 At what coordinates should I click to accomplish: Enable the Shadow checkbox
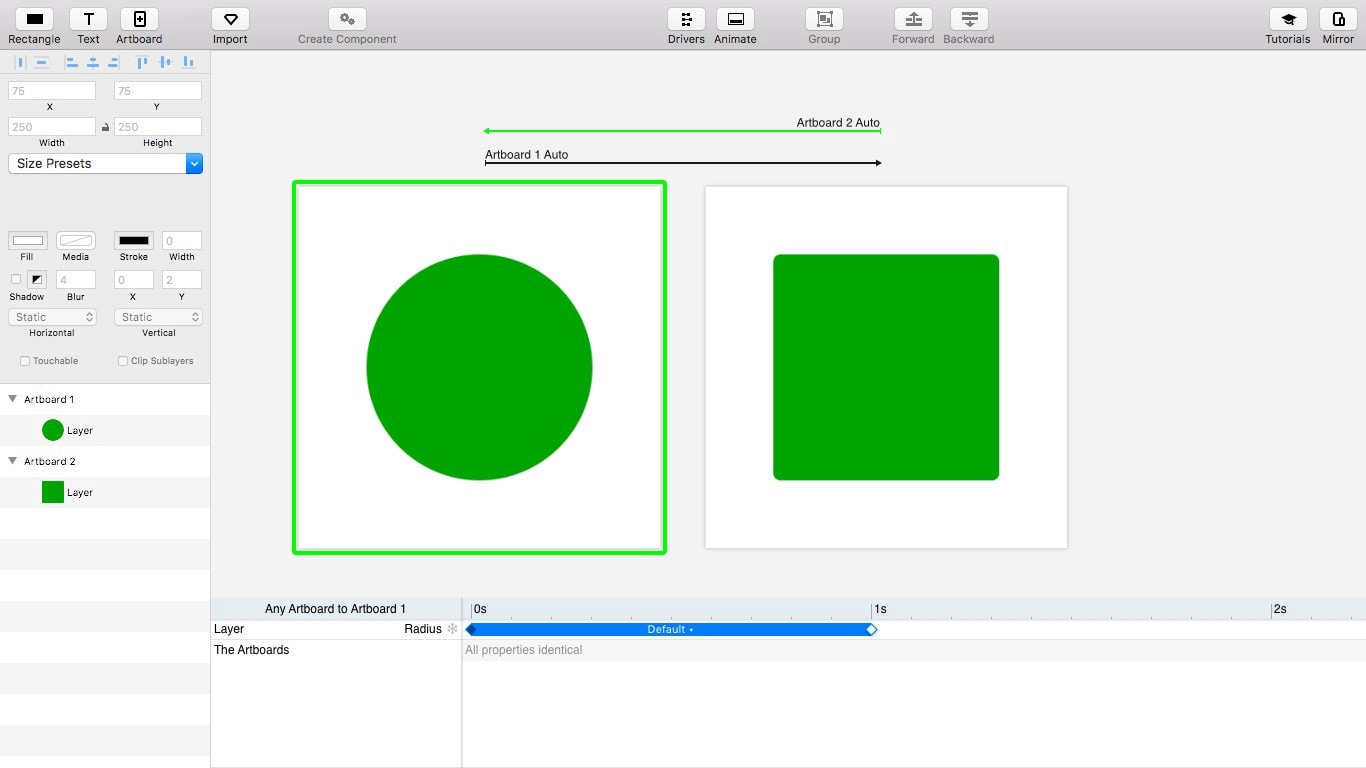coord(15,279)
